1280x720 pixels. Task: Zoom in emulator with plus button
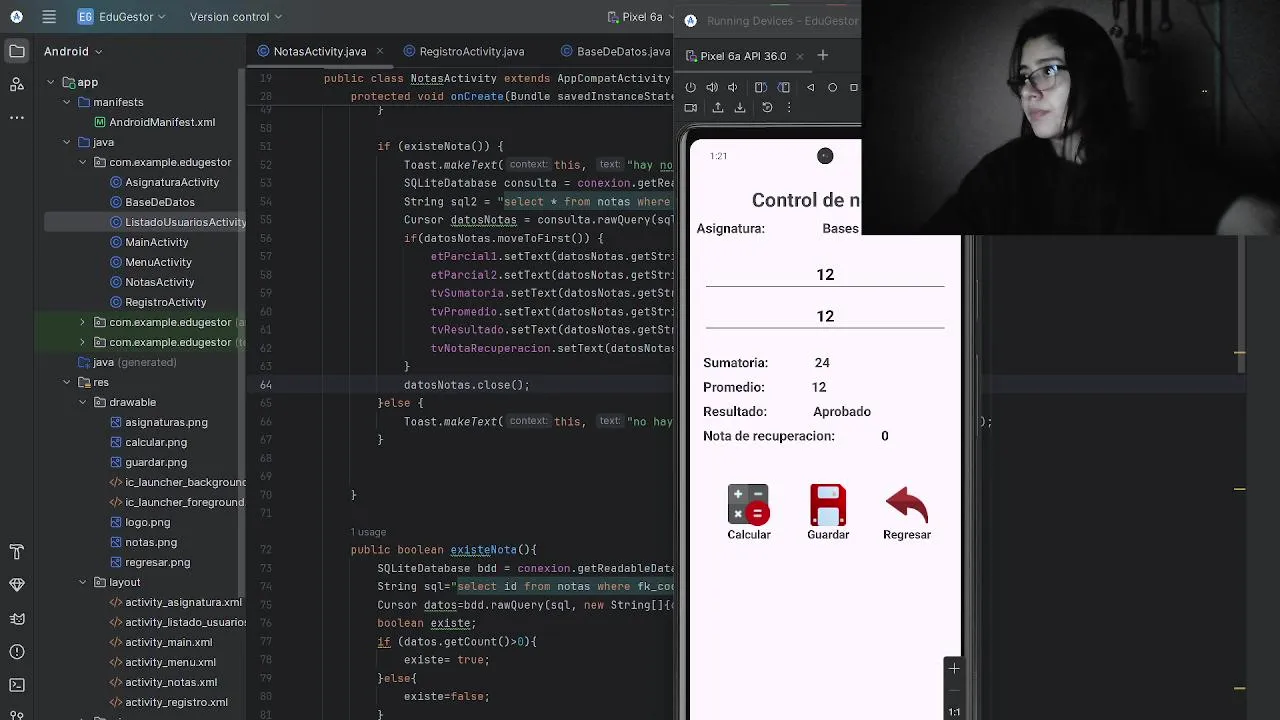954,668
